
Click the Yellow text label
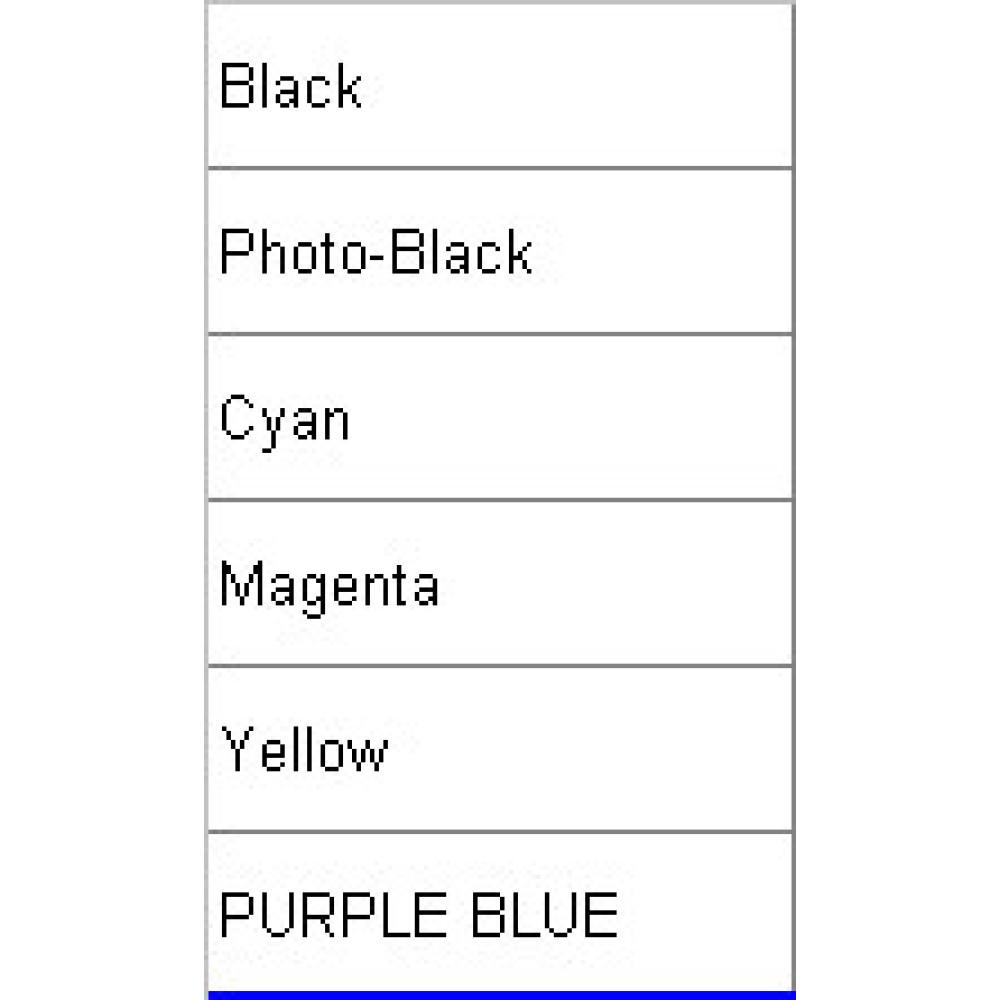(304, 749)
